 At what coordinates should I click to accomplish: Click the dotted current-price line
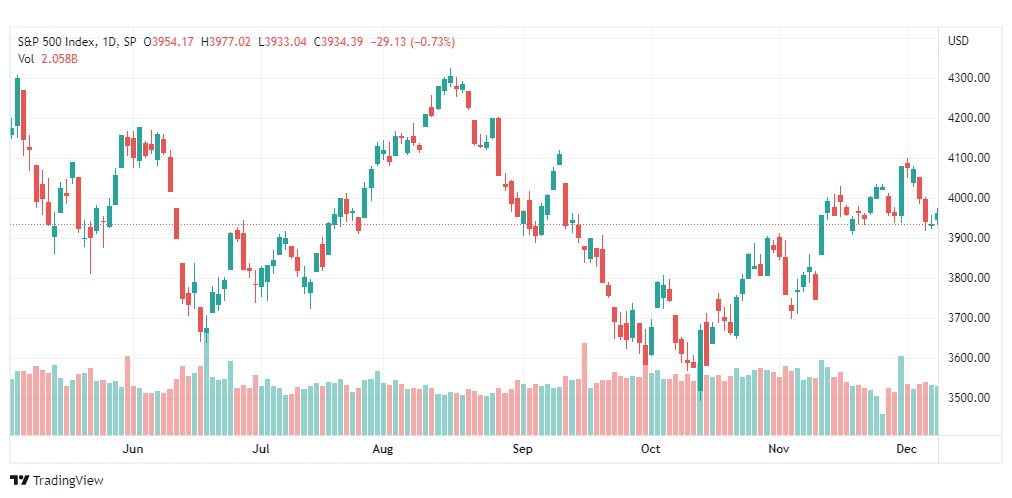pyautogui.click(x=474, y=224)
